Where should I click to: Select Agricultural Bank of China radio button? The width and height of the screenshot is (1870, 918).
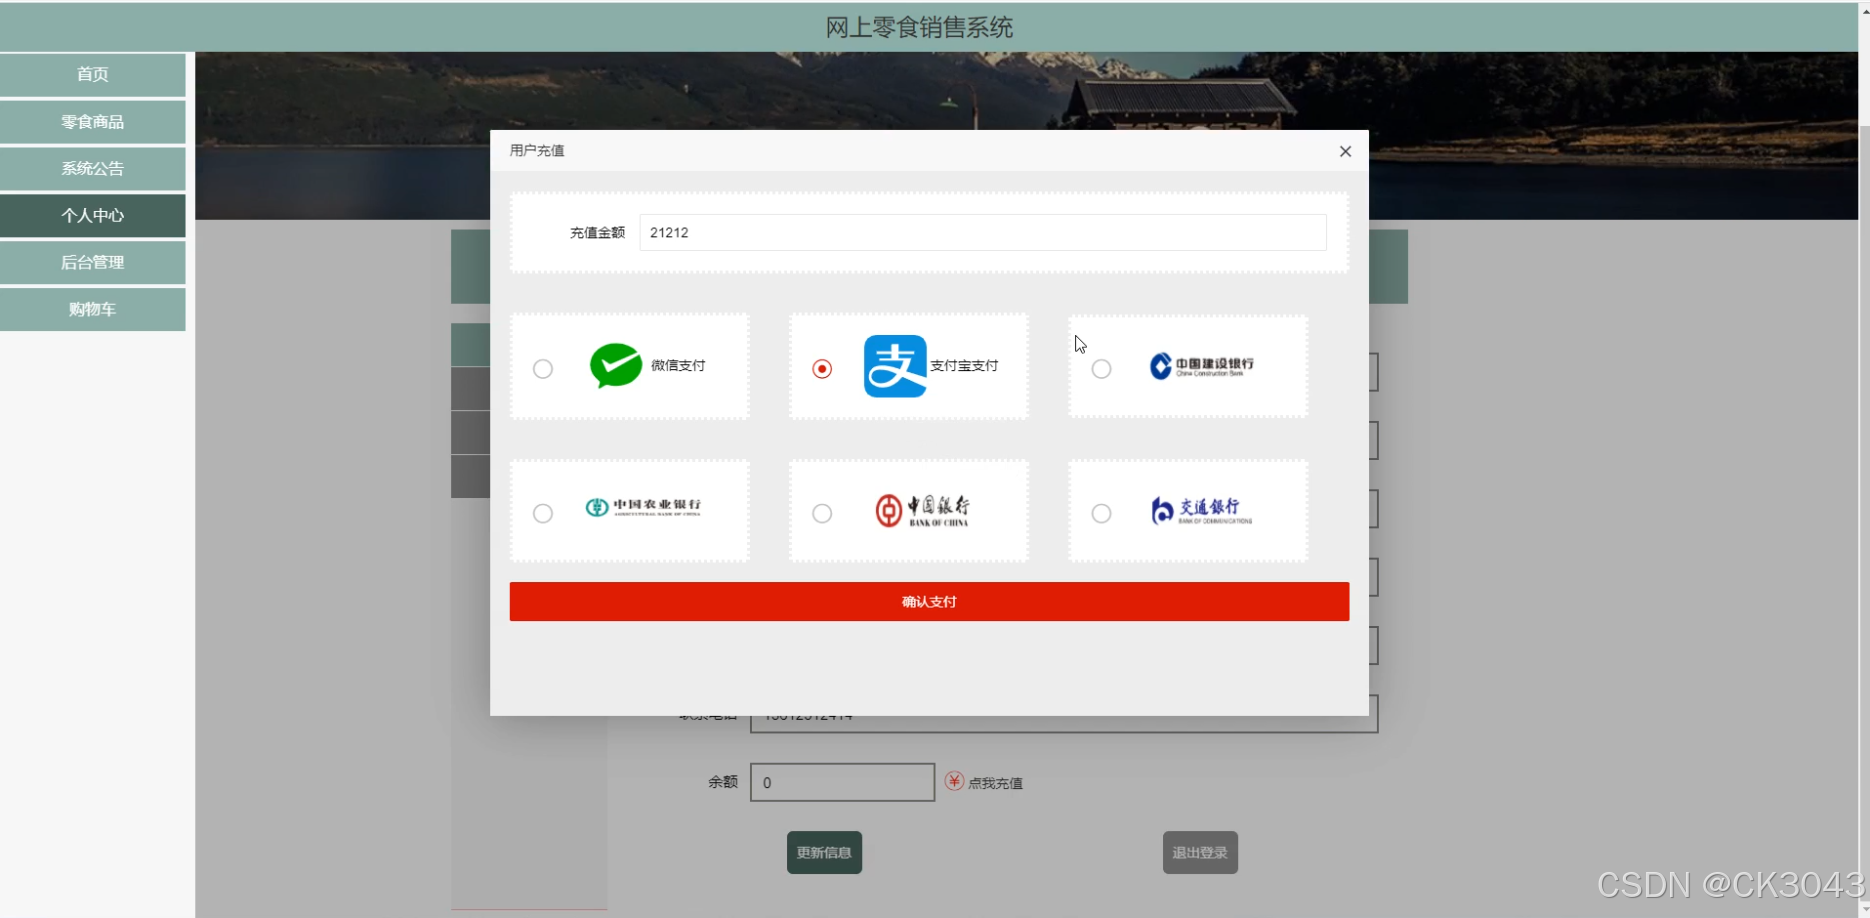(x=543, y=513)
